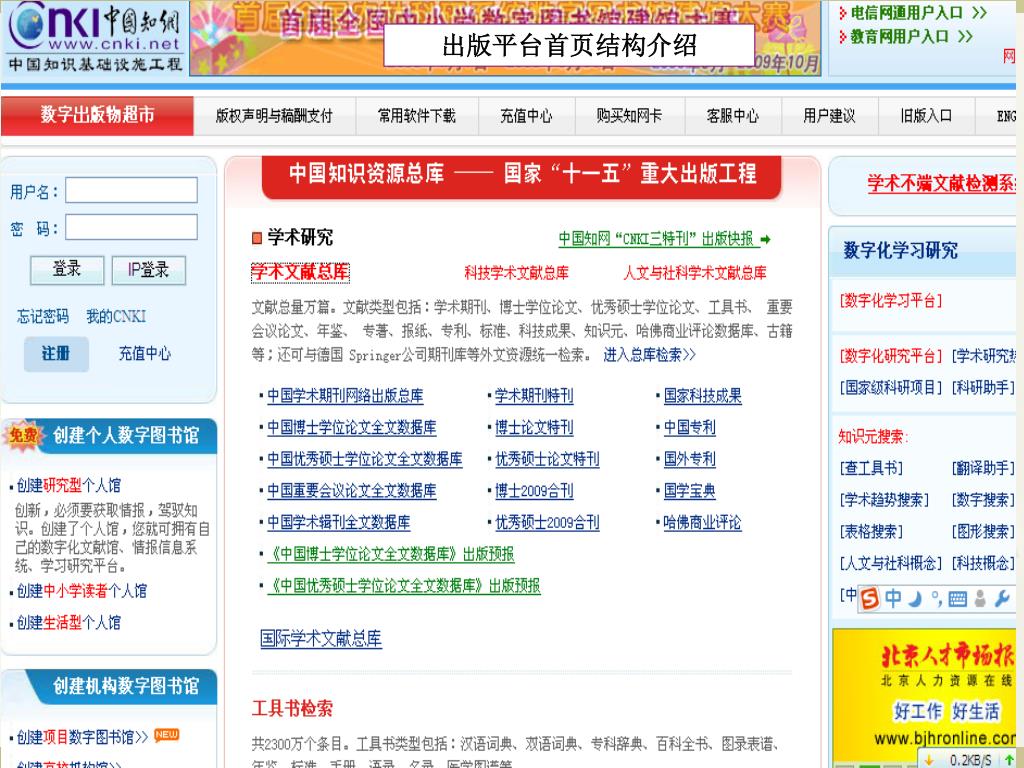Click into the 密码 input field
This screenshot has width=1024, height=768.
pyautogui.click(x=131, y=227)
